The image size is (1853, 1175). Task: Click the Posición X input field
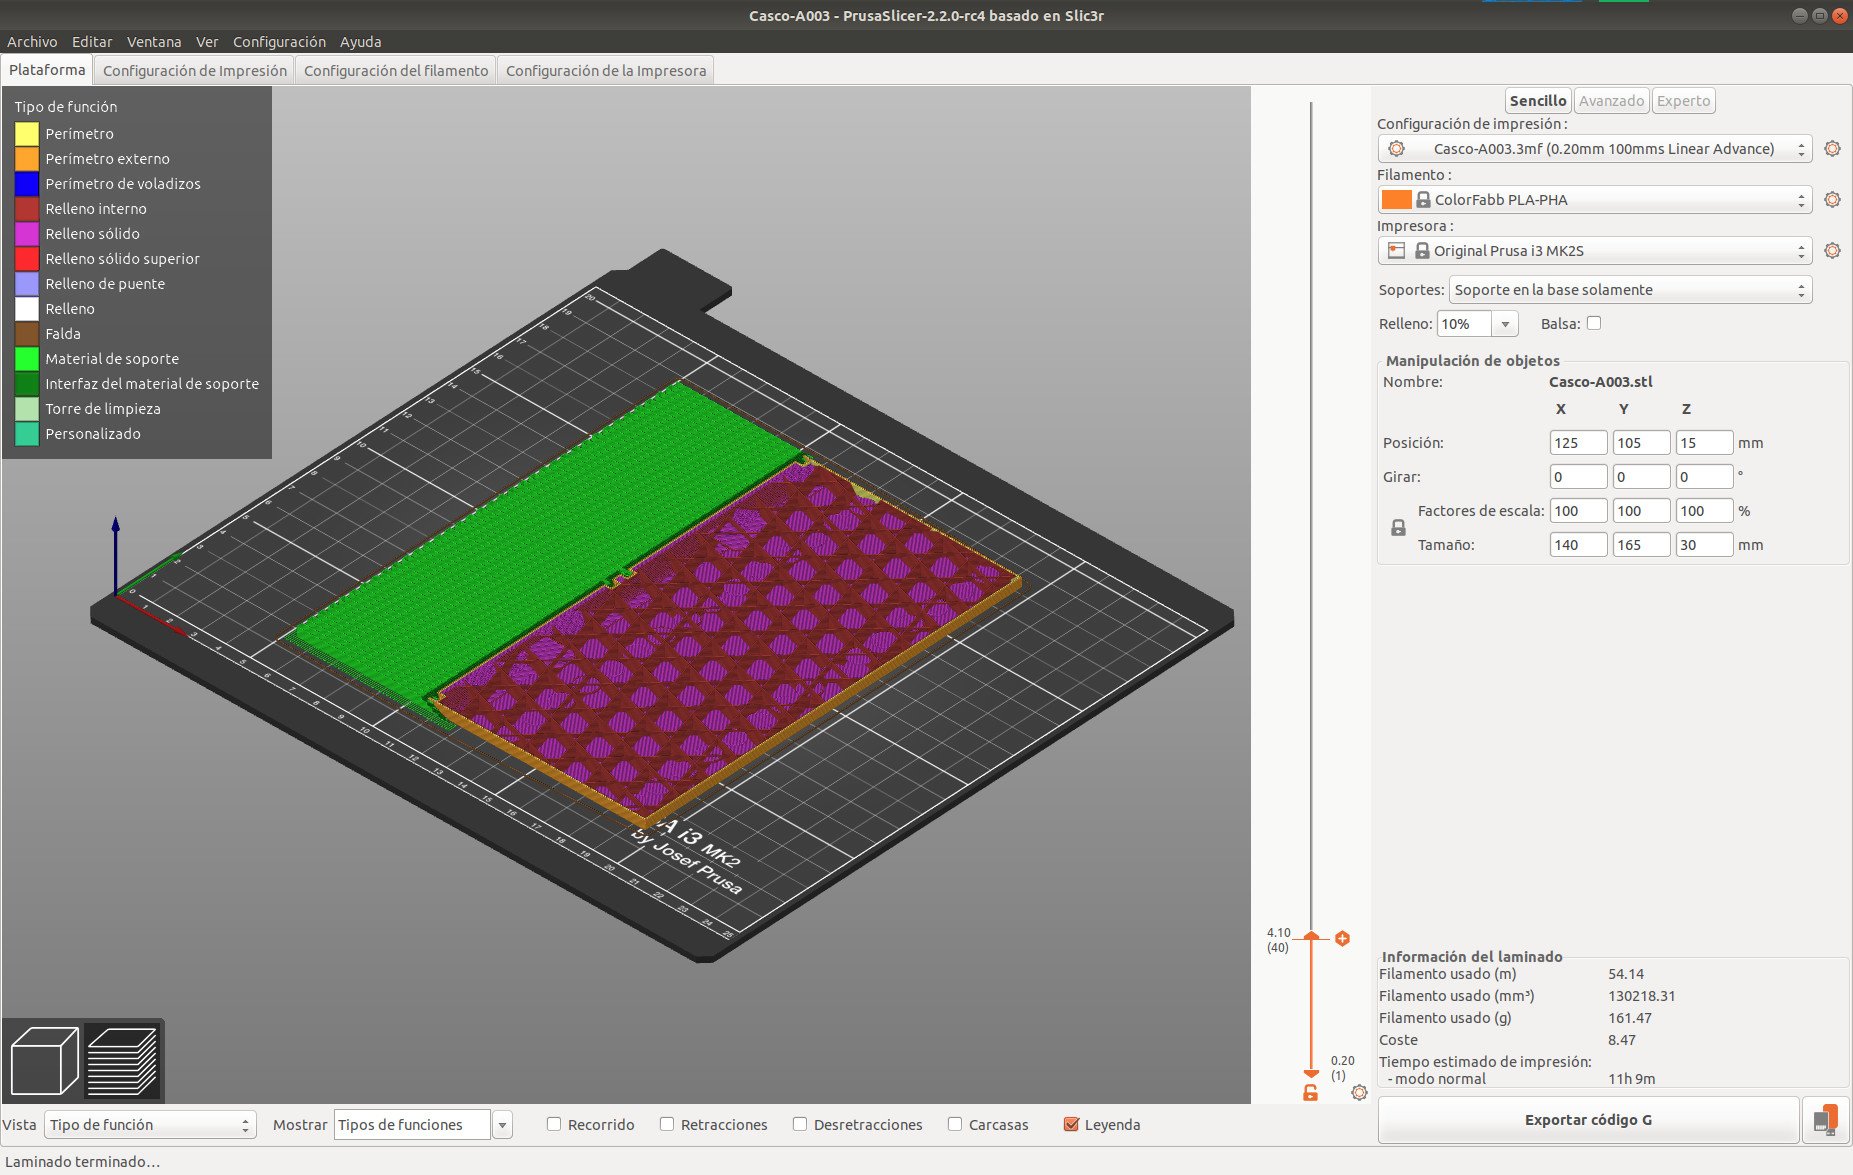[x=1578, y=442]
